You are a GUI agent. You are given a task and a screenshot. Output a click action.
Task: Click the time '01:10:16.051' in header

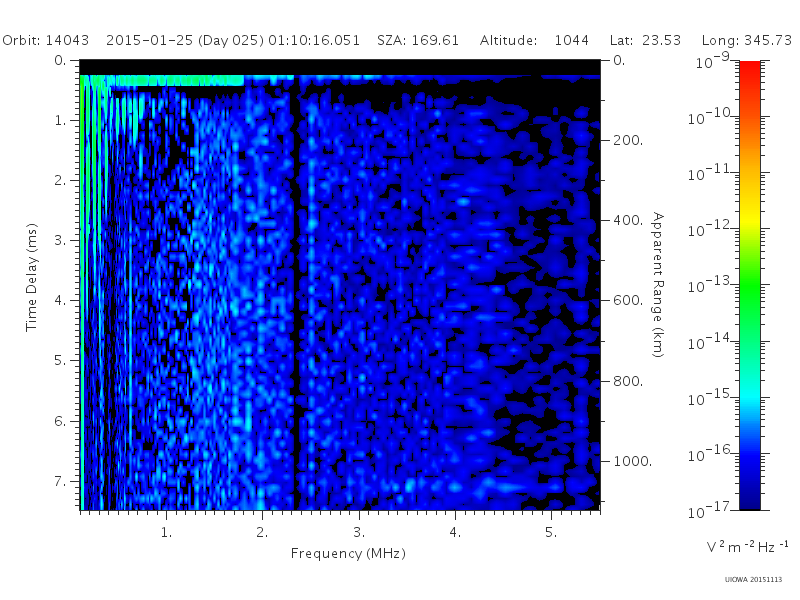tap(314, 40)
